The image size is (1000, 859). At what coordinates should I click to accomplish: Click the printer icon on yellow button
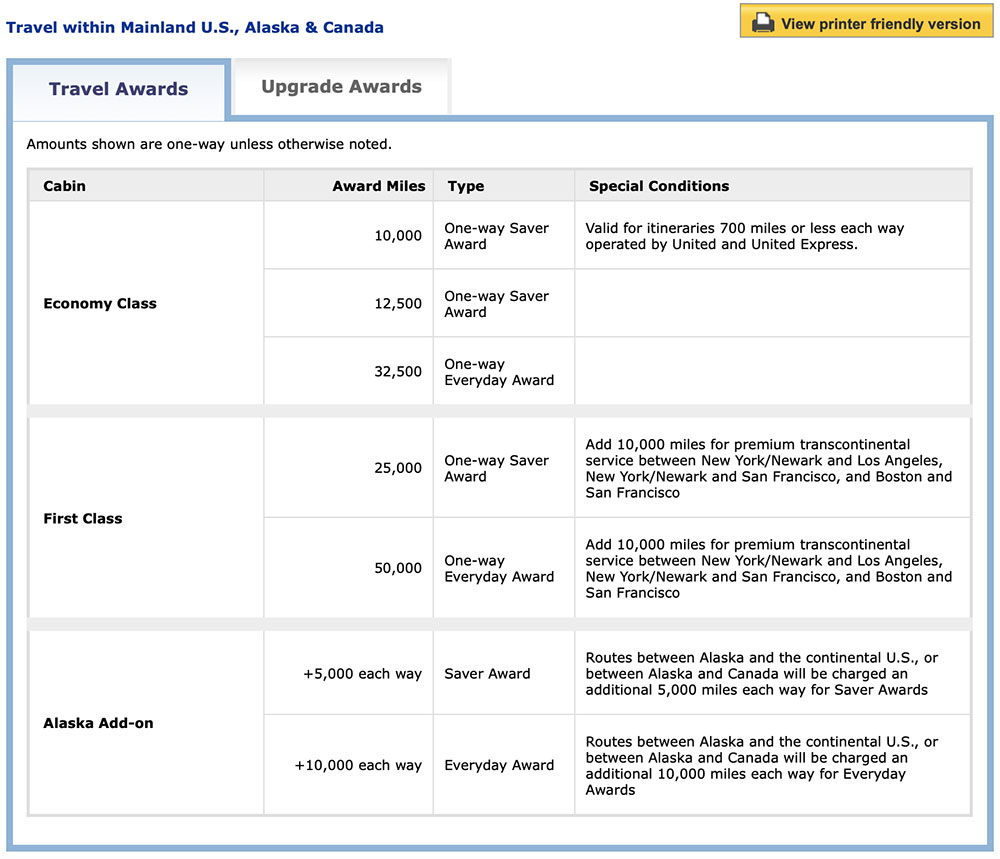point(763,23)
